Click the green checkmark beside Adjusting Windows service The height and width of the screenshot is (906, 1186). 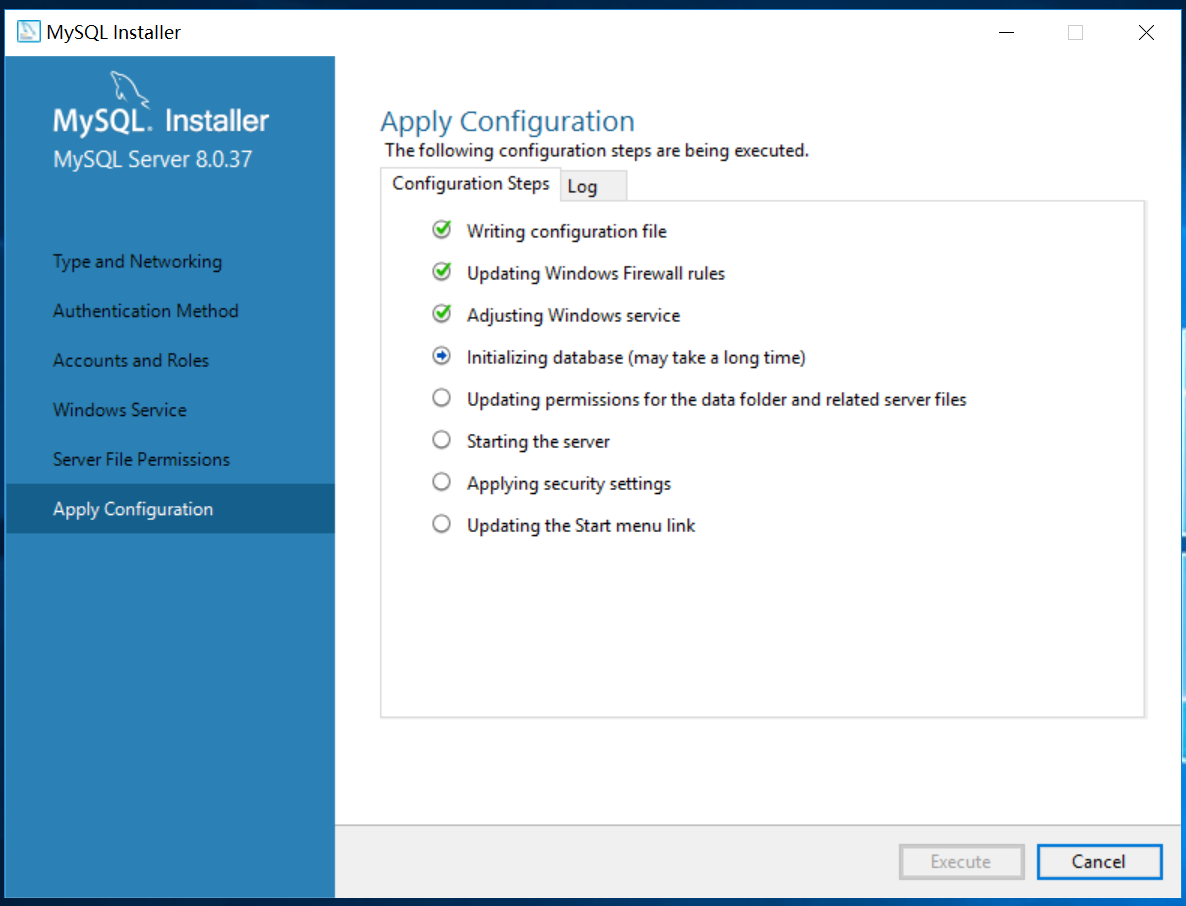pos(442,313)
